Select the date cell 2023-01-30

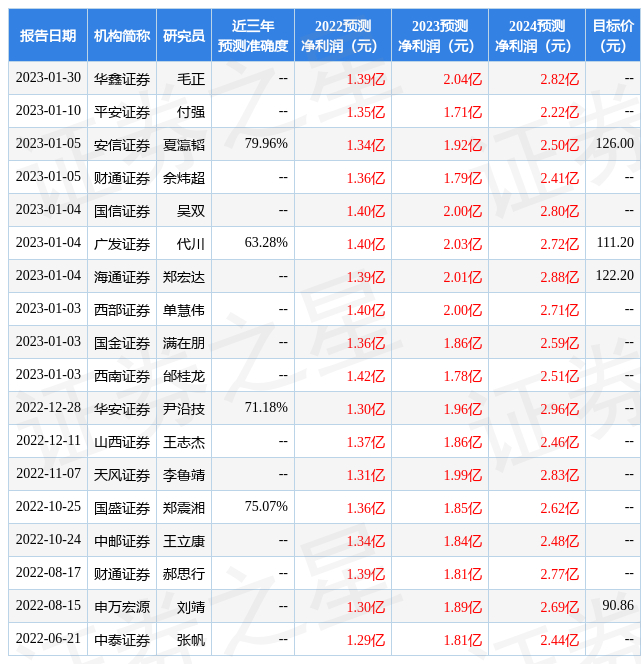(48, 77)
